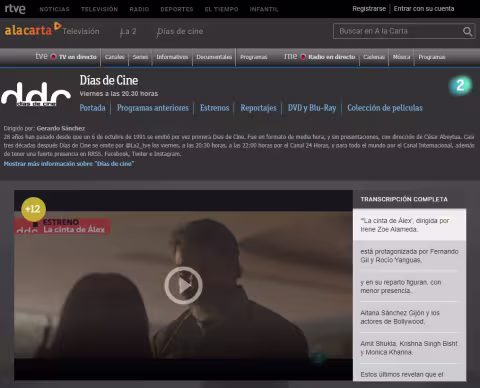Play the La cinta de Álex video
Viewport: 480px width, 388px height.
(x=183, y=285)
